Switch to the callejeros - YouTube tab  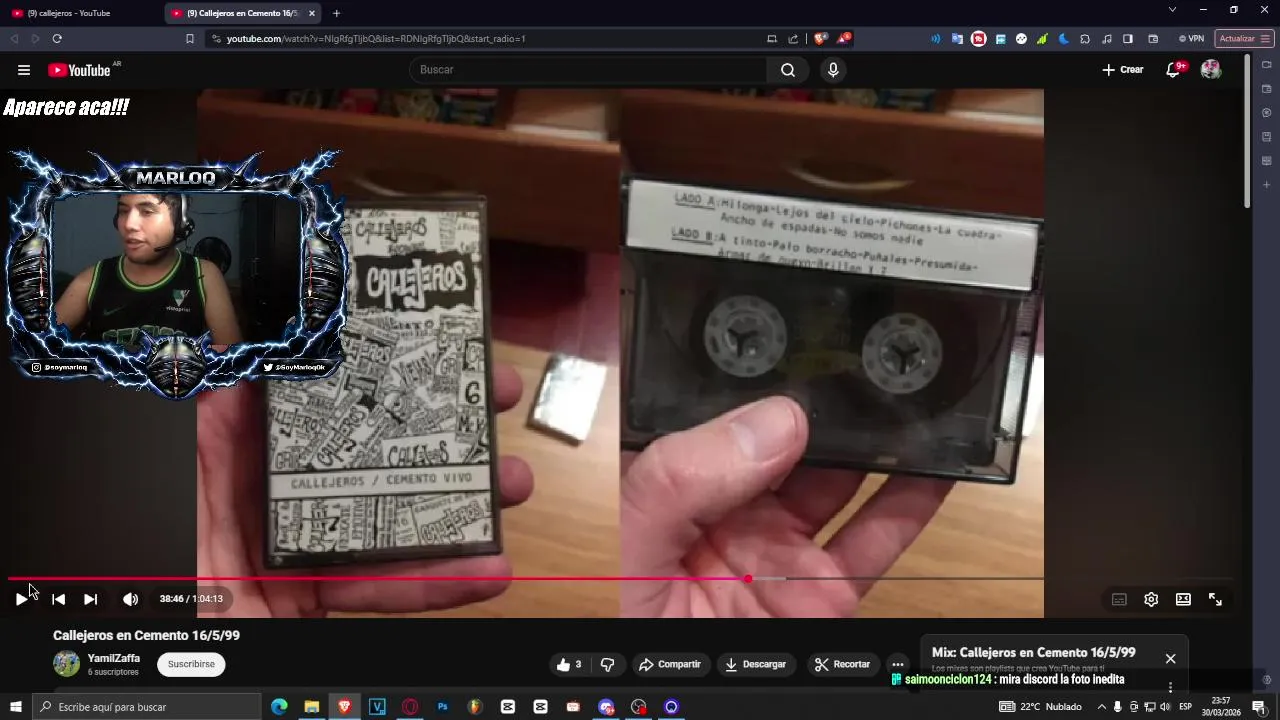click(x=82, y=13)
